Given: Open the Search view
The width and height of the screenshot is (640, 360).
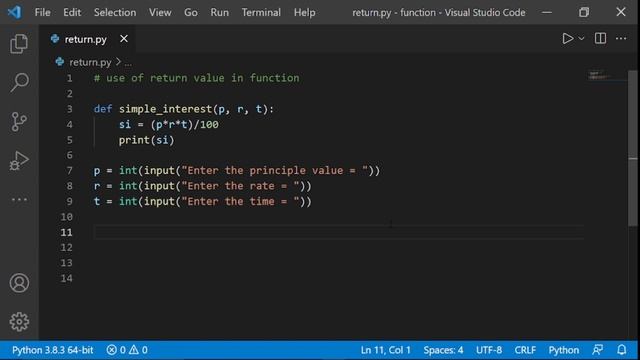Looking at the screenshot, I should click(x=19, y=82).
